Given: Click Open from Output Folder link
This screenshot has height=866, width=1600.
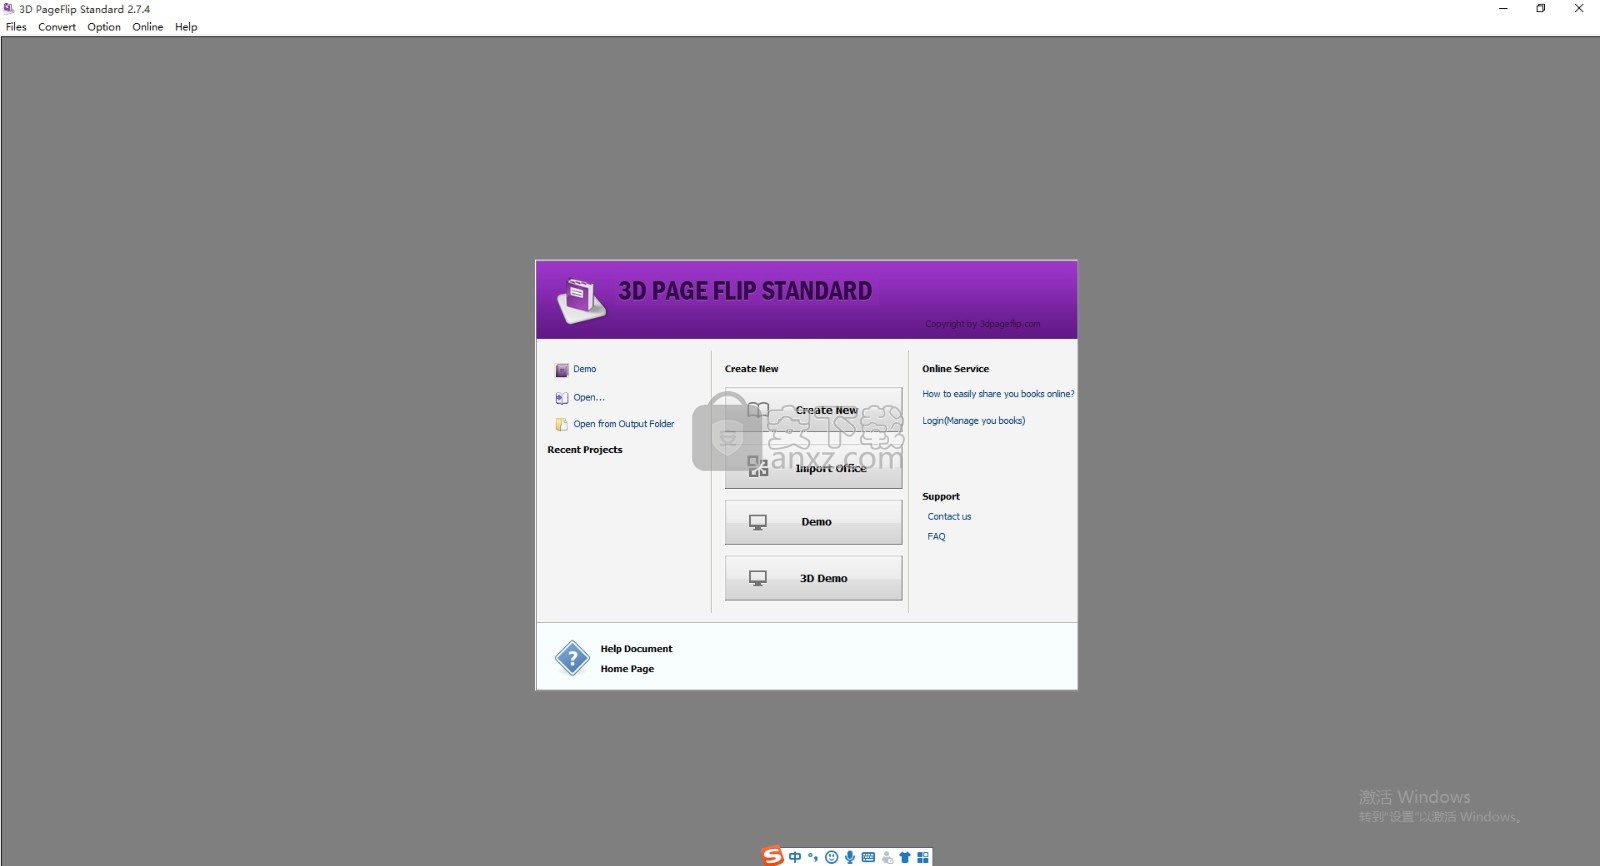Looking at the screenshot, I should pos(624,424).
